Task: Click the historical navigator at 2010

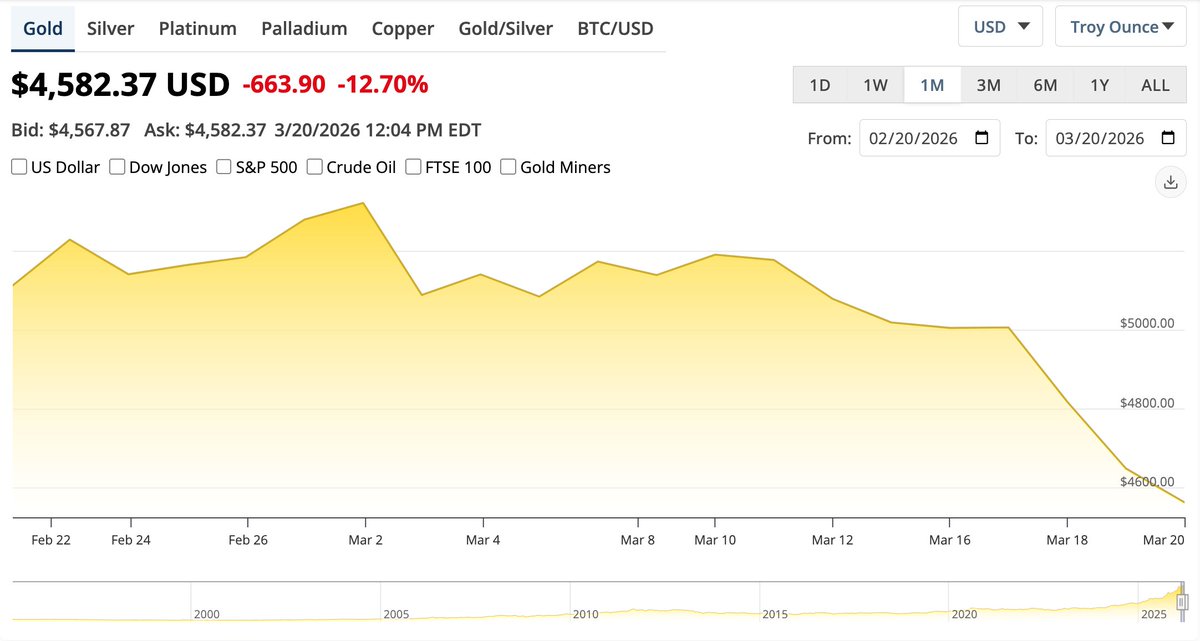Action: [x=585, y=613]
